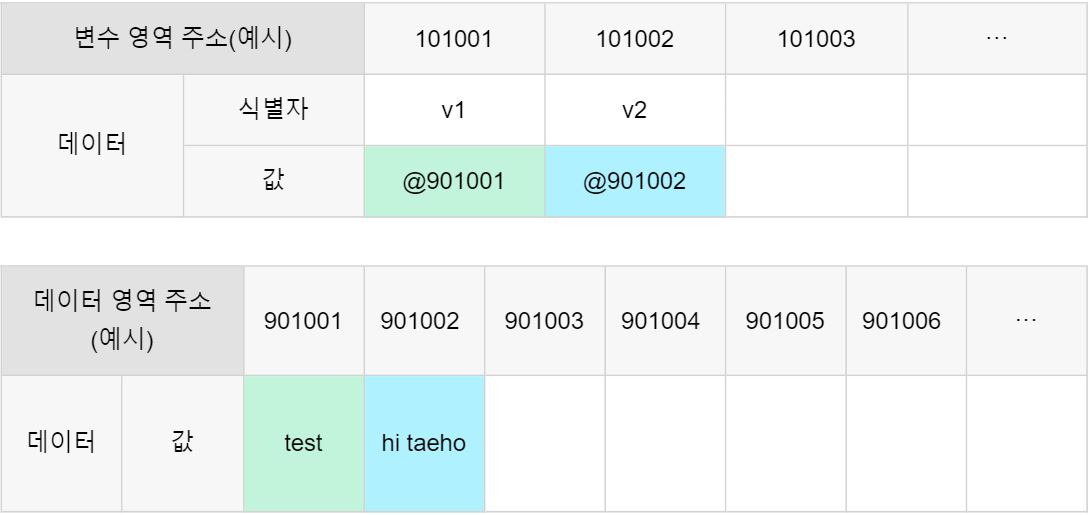The height and width of the screenshot is (515, 1090).
Task: Click the 식별자 row label
Action: (273, 110)
